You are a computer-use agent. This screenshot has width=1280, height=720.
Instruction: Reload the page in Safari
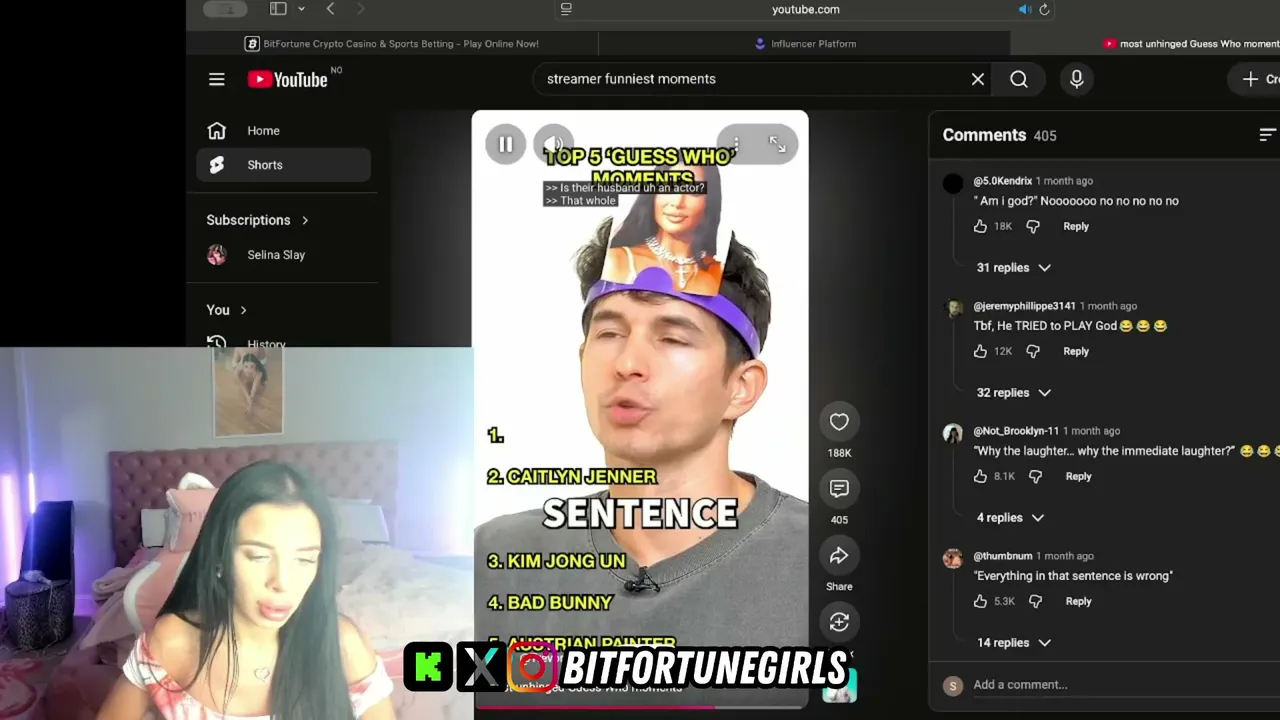[1044, 9]
